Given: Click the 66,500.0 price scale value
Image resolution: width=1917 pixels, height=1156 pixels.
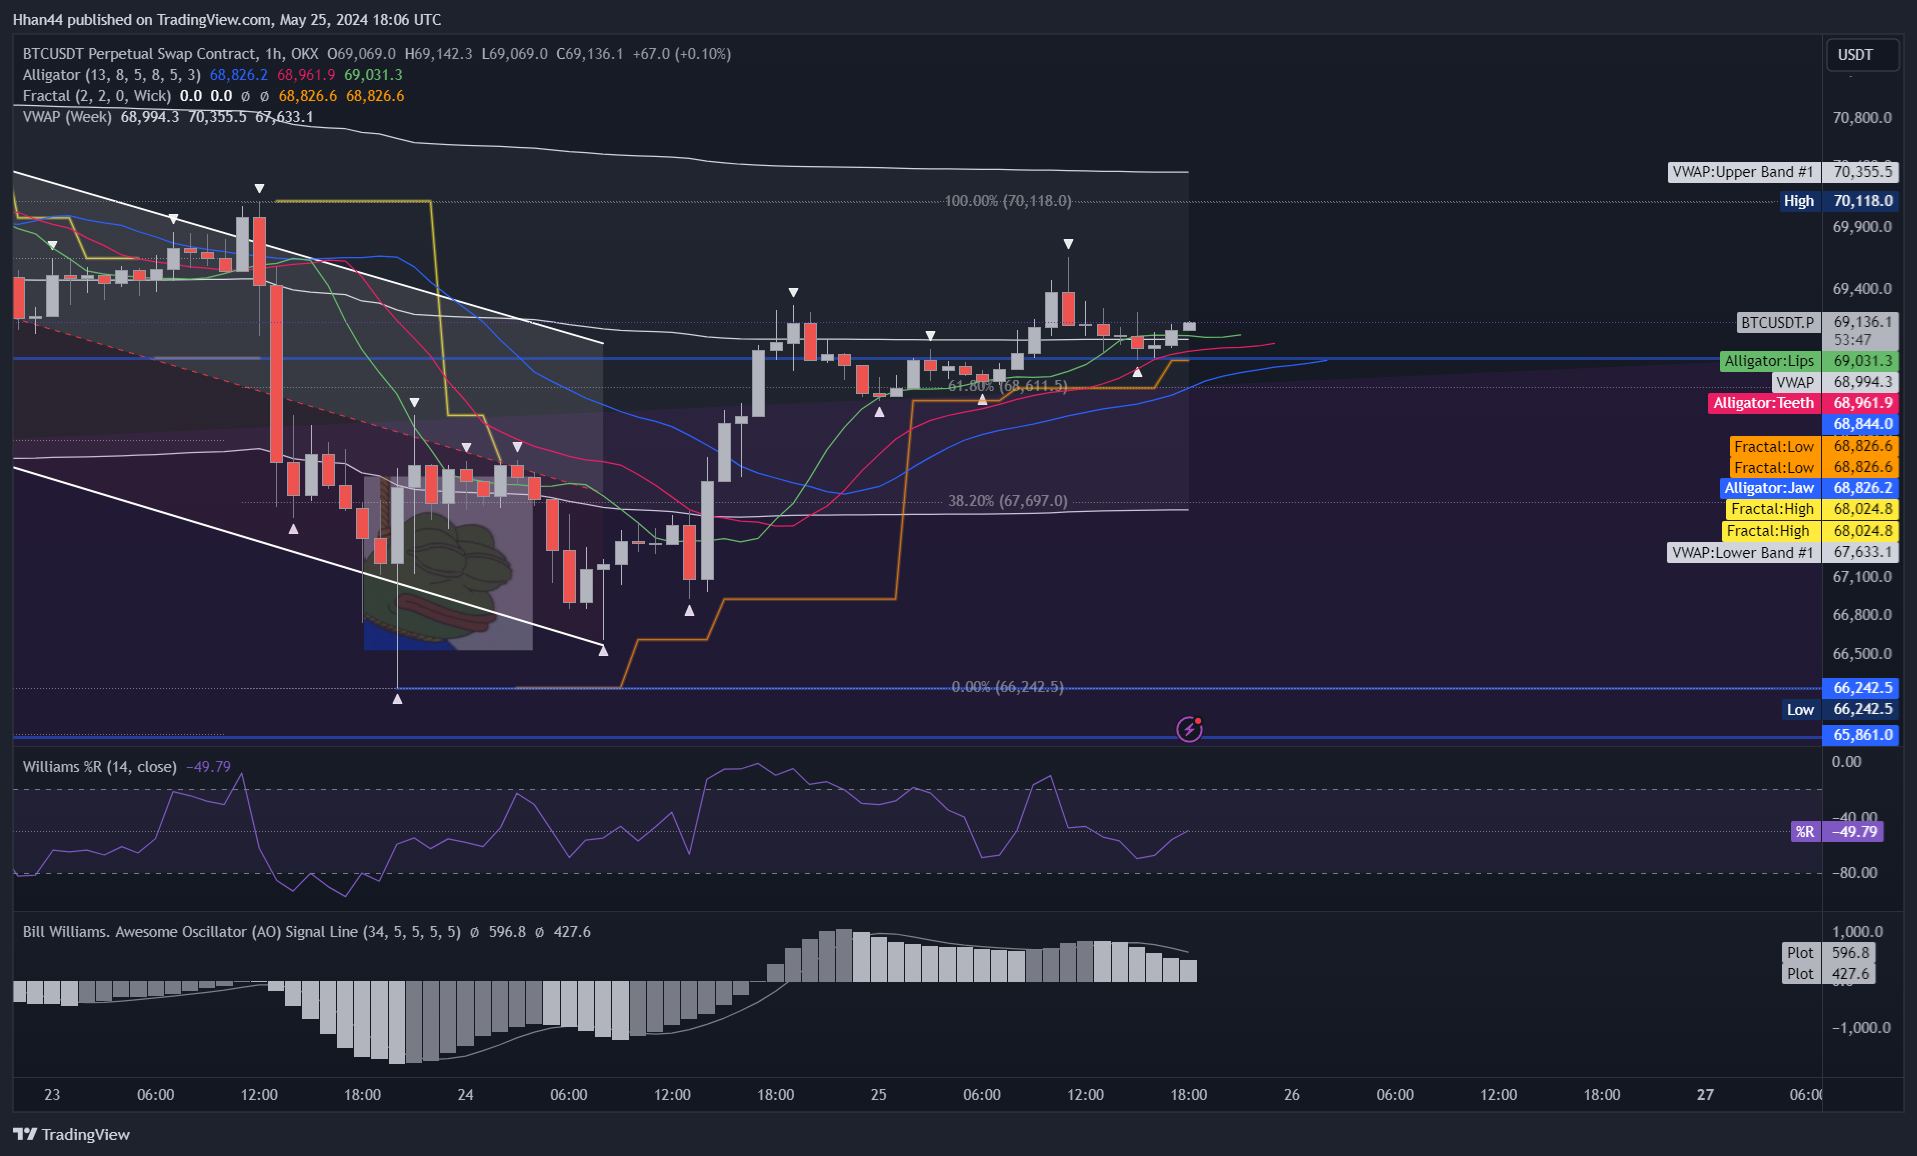Looking at the screenshot, I should [1862, 654].
